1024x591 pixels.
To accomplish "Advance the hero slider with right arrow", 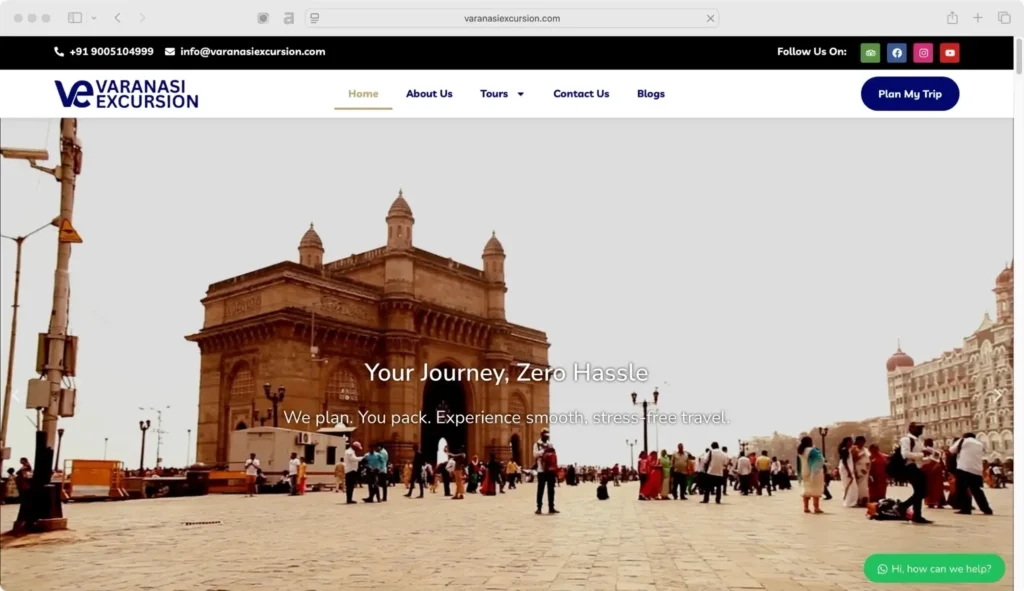I will click(x=998, y=393).
